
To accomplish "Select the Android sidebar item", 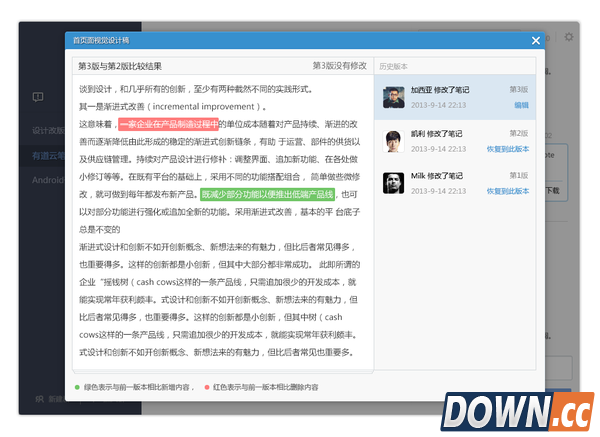I will point(45,181).
